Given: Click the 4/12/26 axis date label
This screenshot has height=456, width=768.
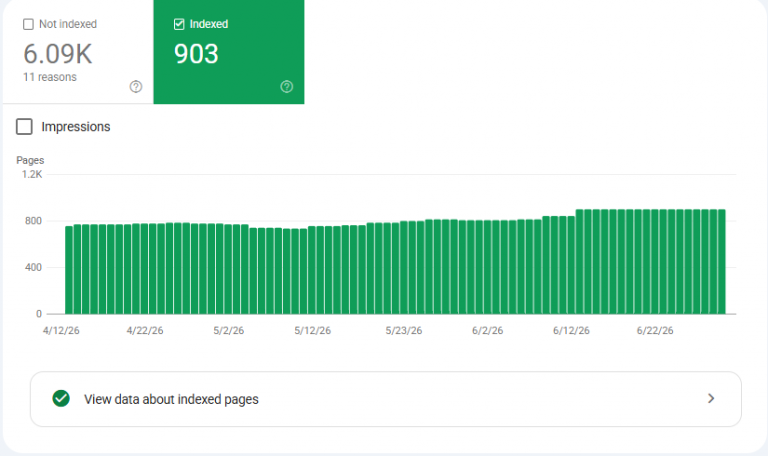Looking at the screenshot, I should click(x=61, y=331).
